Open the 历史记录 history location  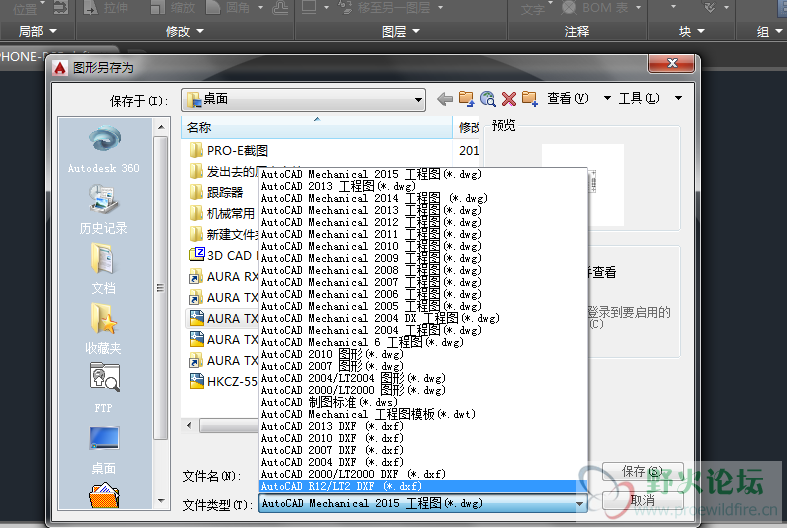pyautogui.click(x=104, y=209)
